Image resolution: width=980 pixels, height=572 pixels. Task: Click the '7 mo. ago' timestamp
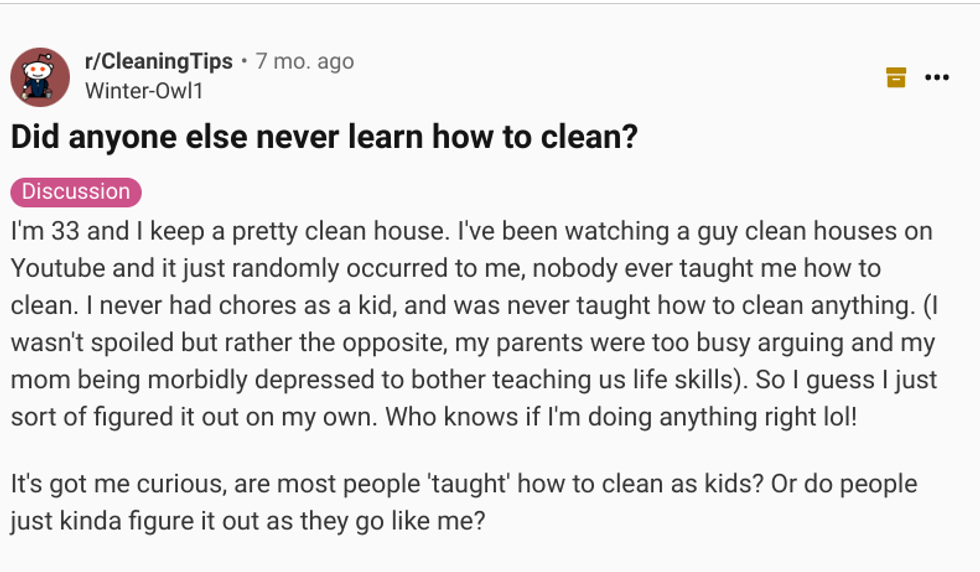pos(304,61)
